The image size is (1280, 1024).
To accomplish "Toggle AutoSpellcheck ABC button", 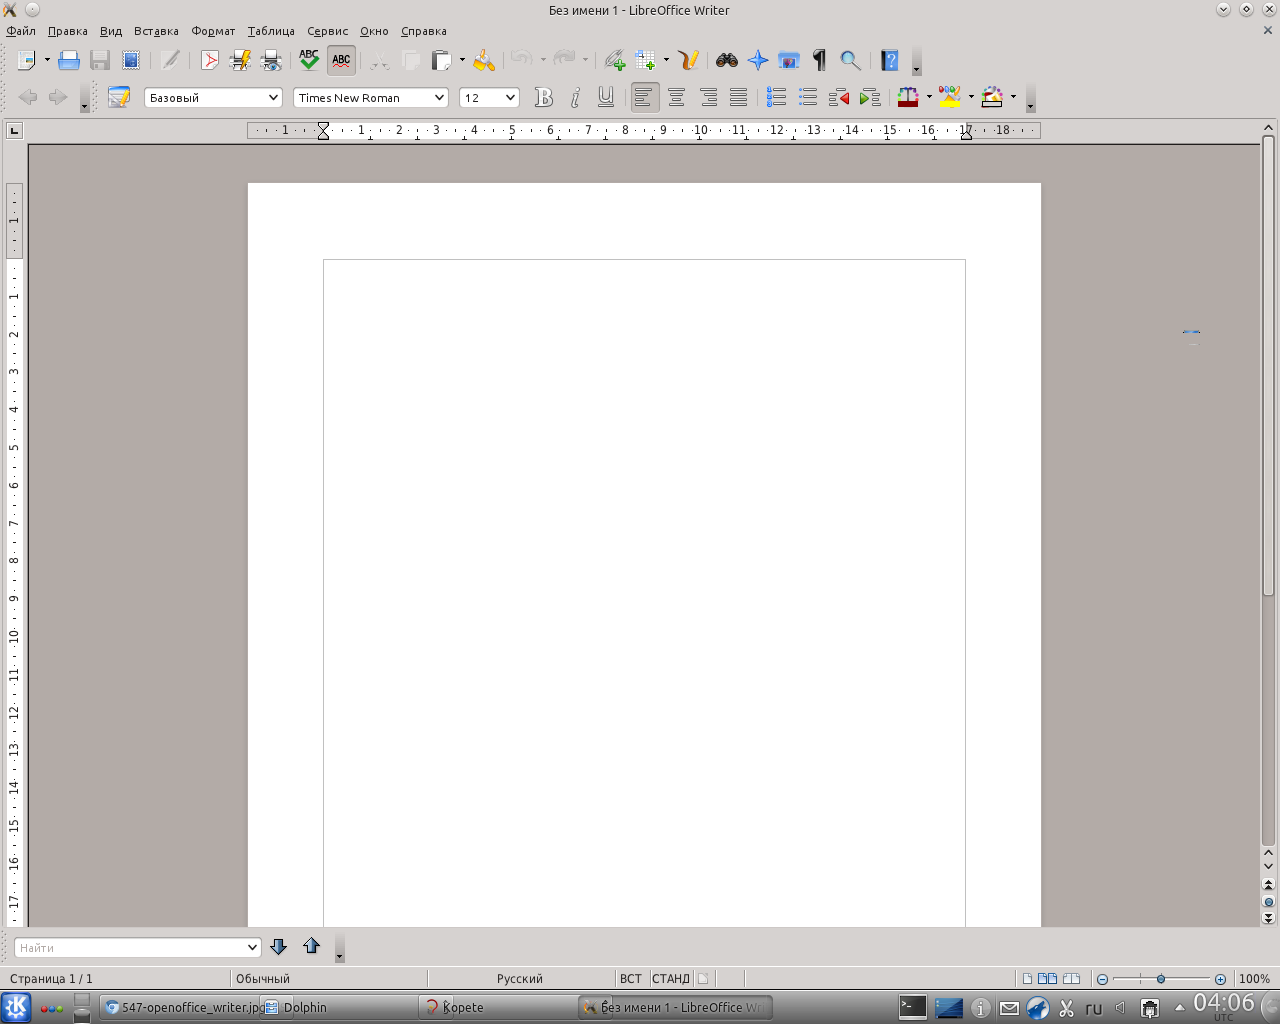I will tap(341, 60).
